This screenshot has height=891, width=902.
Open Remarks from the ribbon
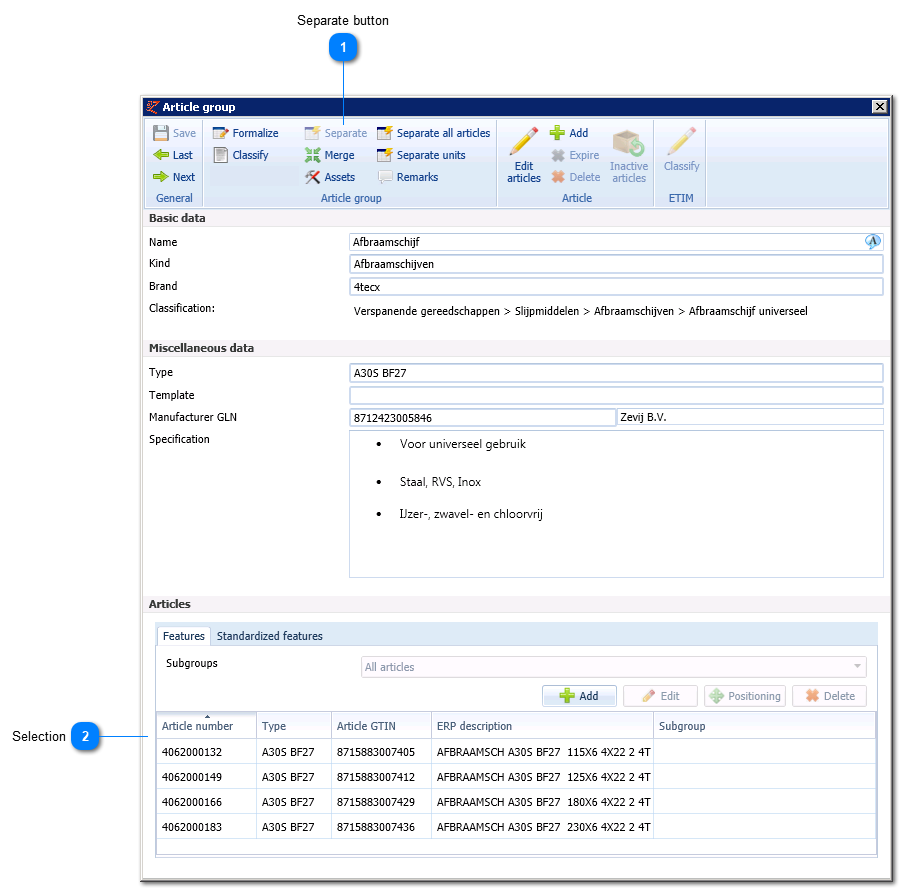coord(408,177)
